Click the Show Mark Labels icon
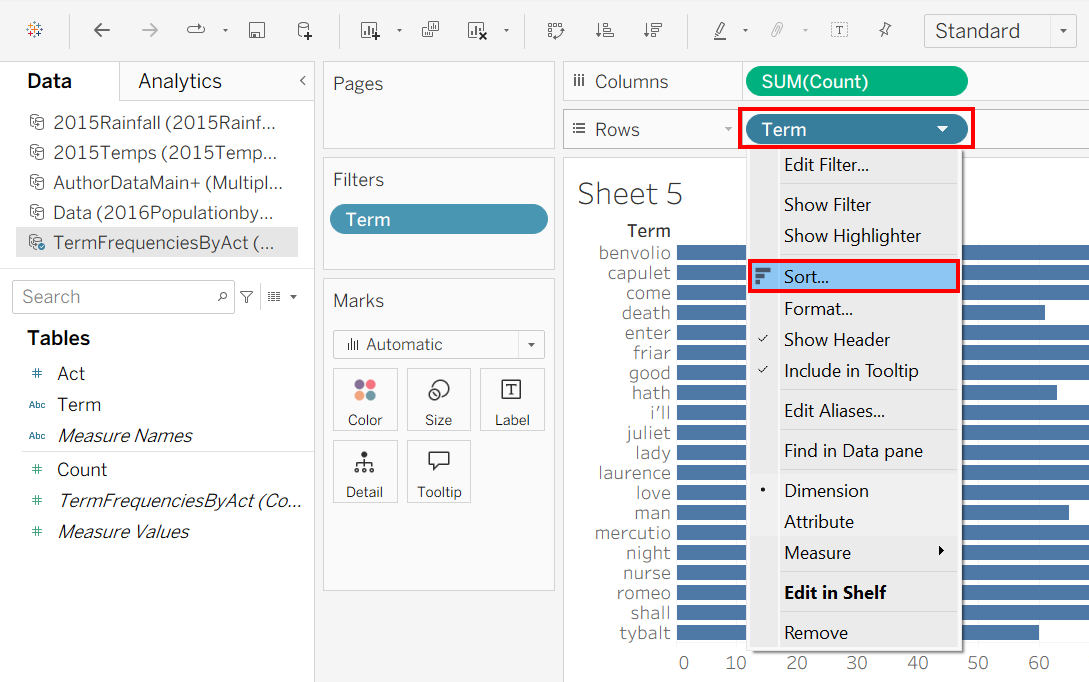Viewport: 1089px width, 682px height. click(840, 30)
